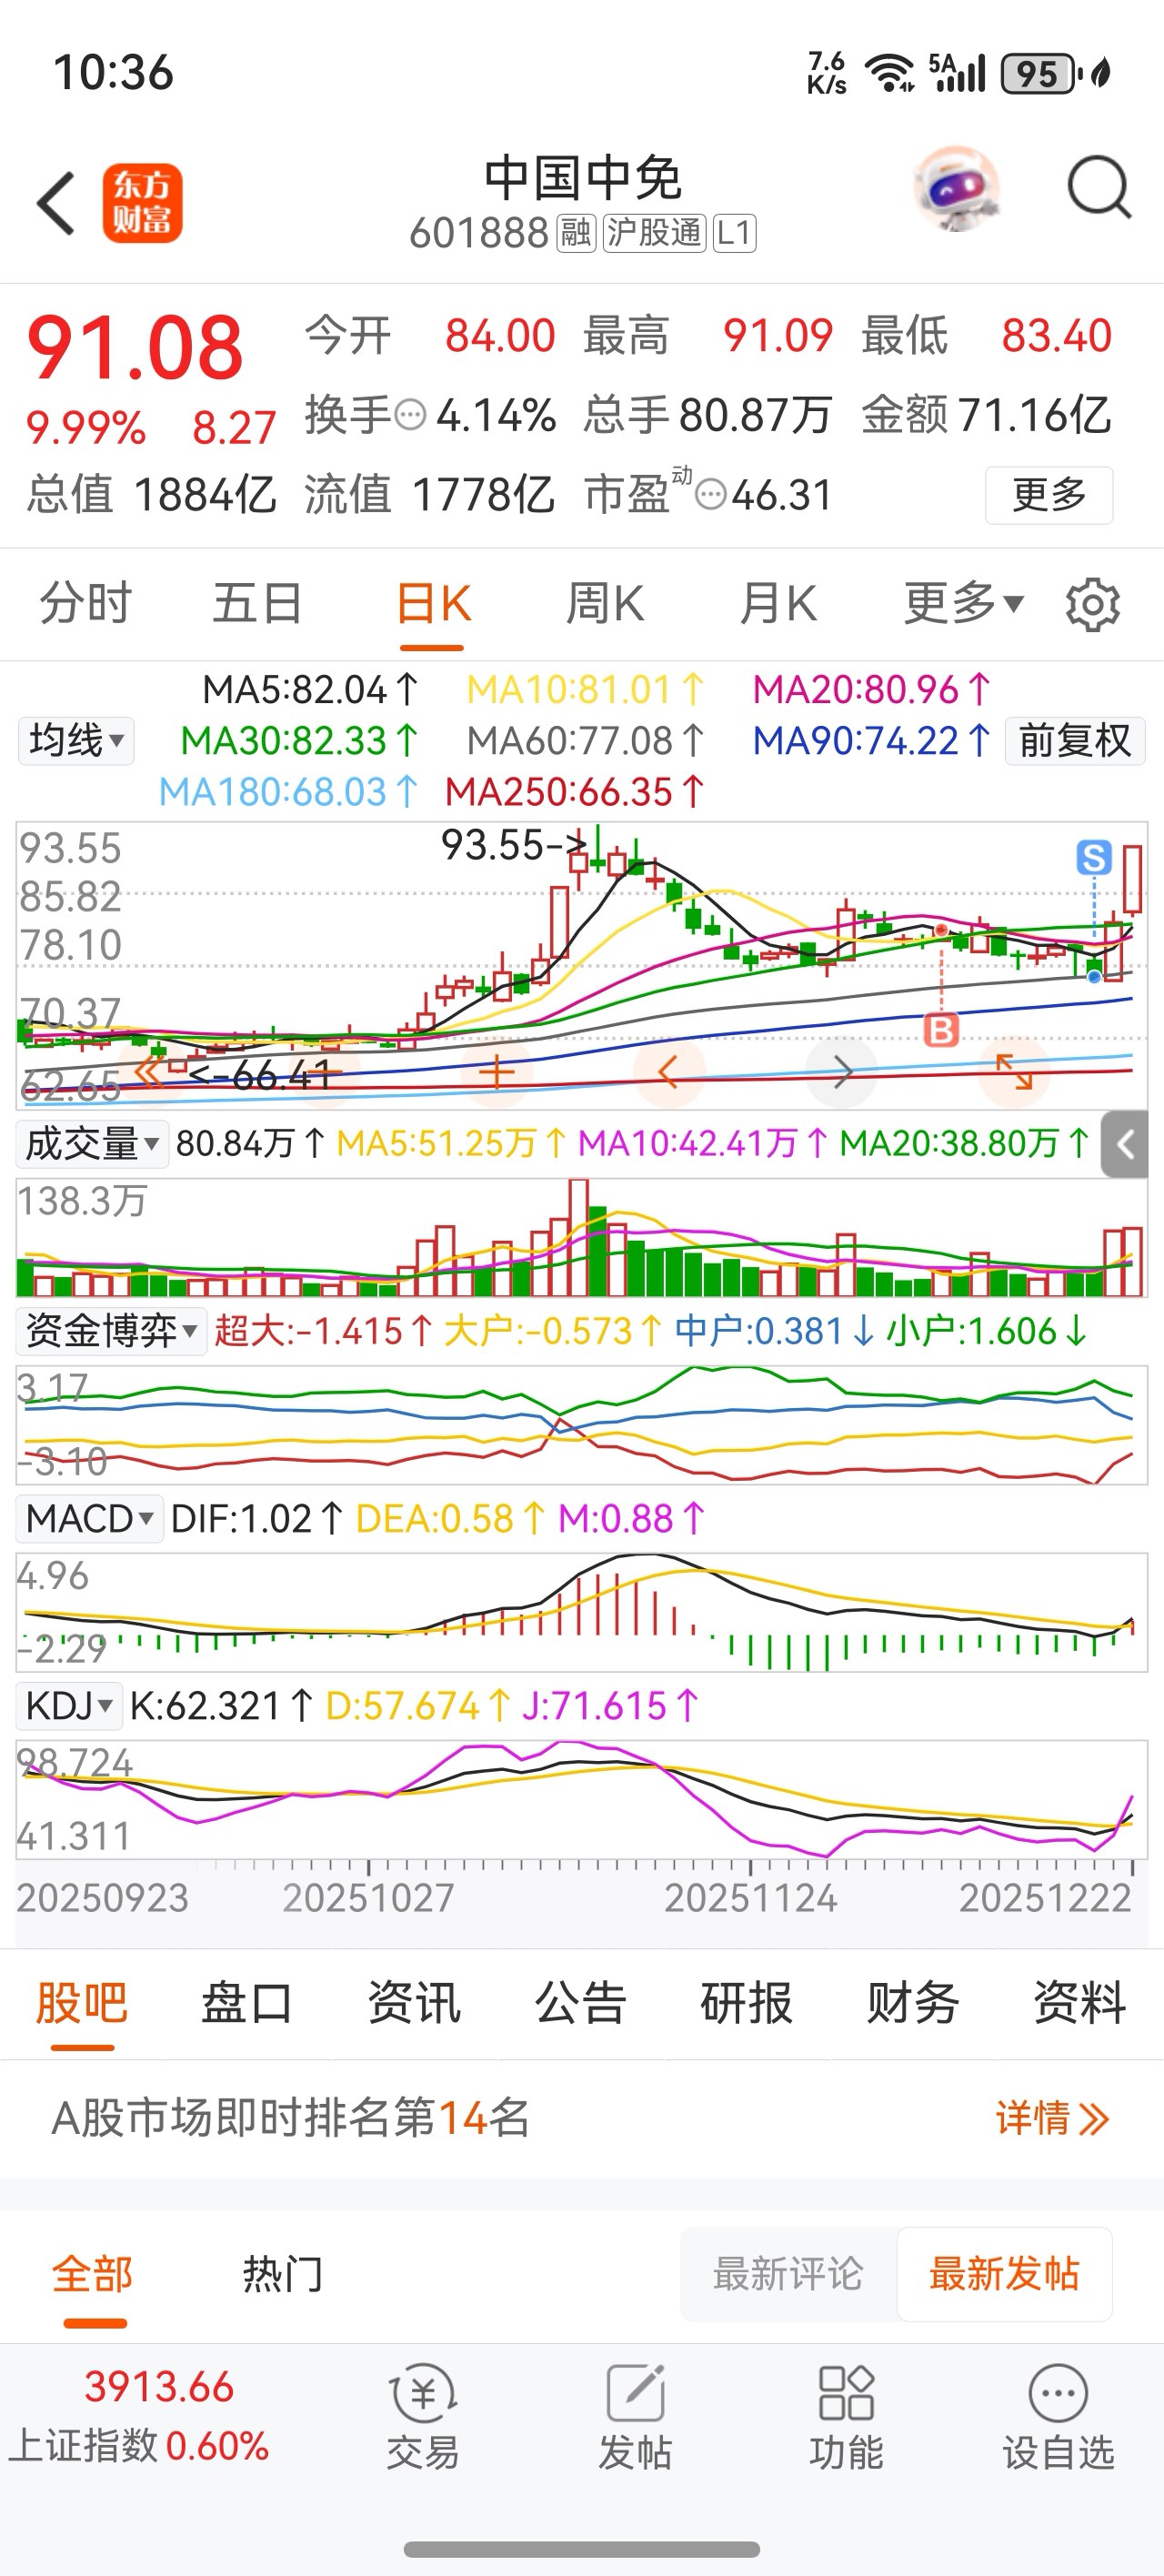The image size is (1164, 2576).
Task: Open the 东方财富 logo icon
Action: [142, 203]
